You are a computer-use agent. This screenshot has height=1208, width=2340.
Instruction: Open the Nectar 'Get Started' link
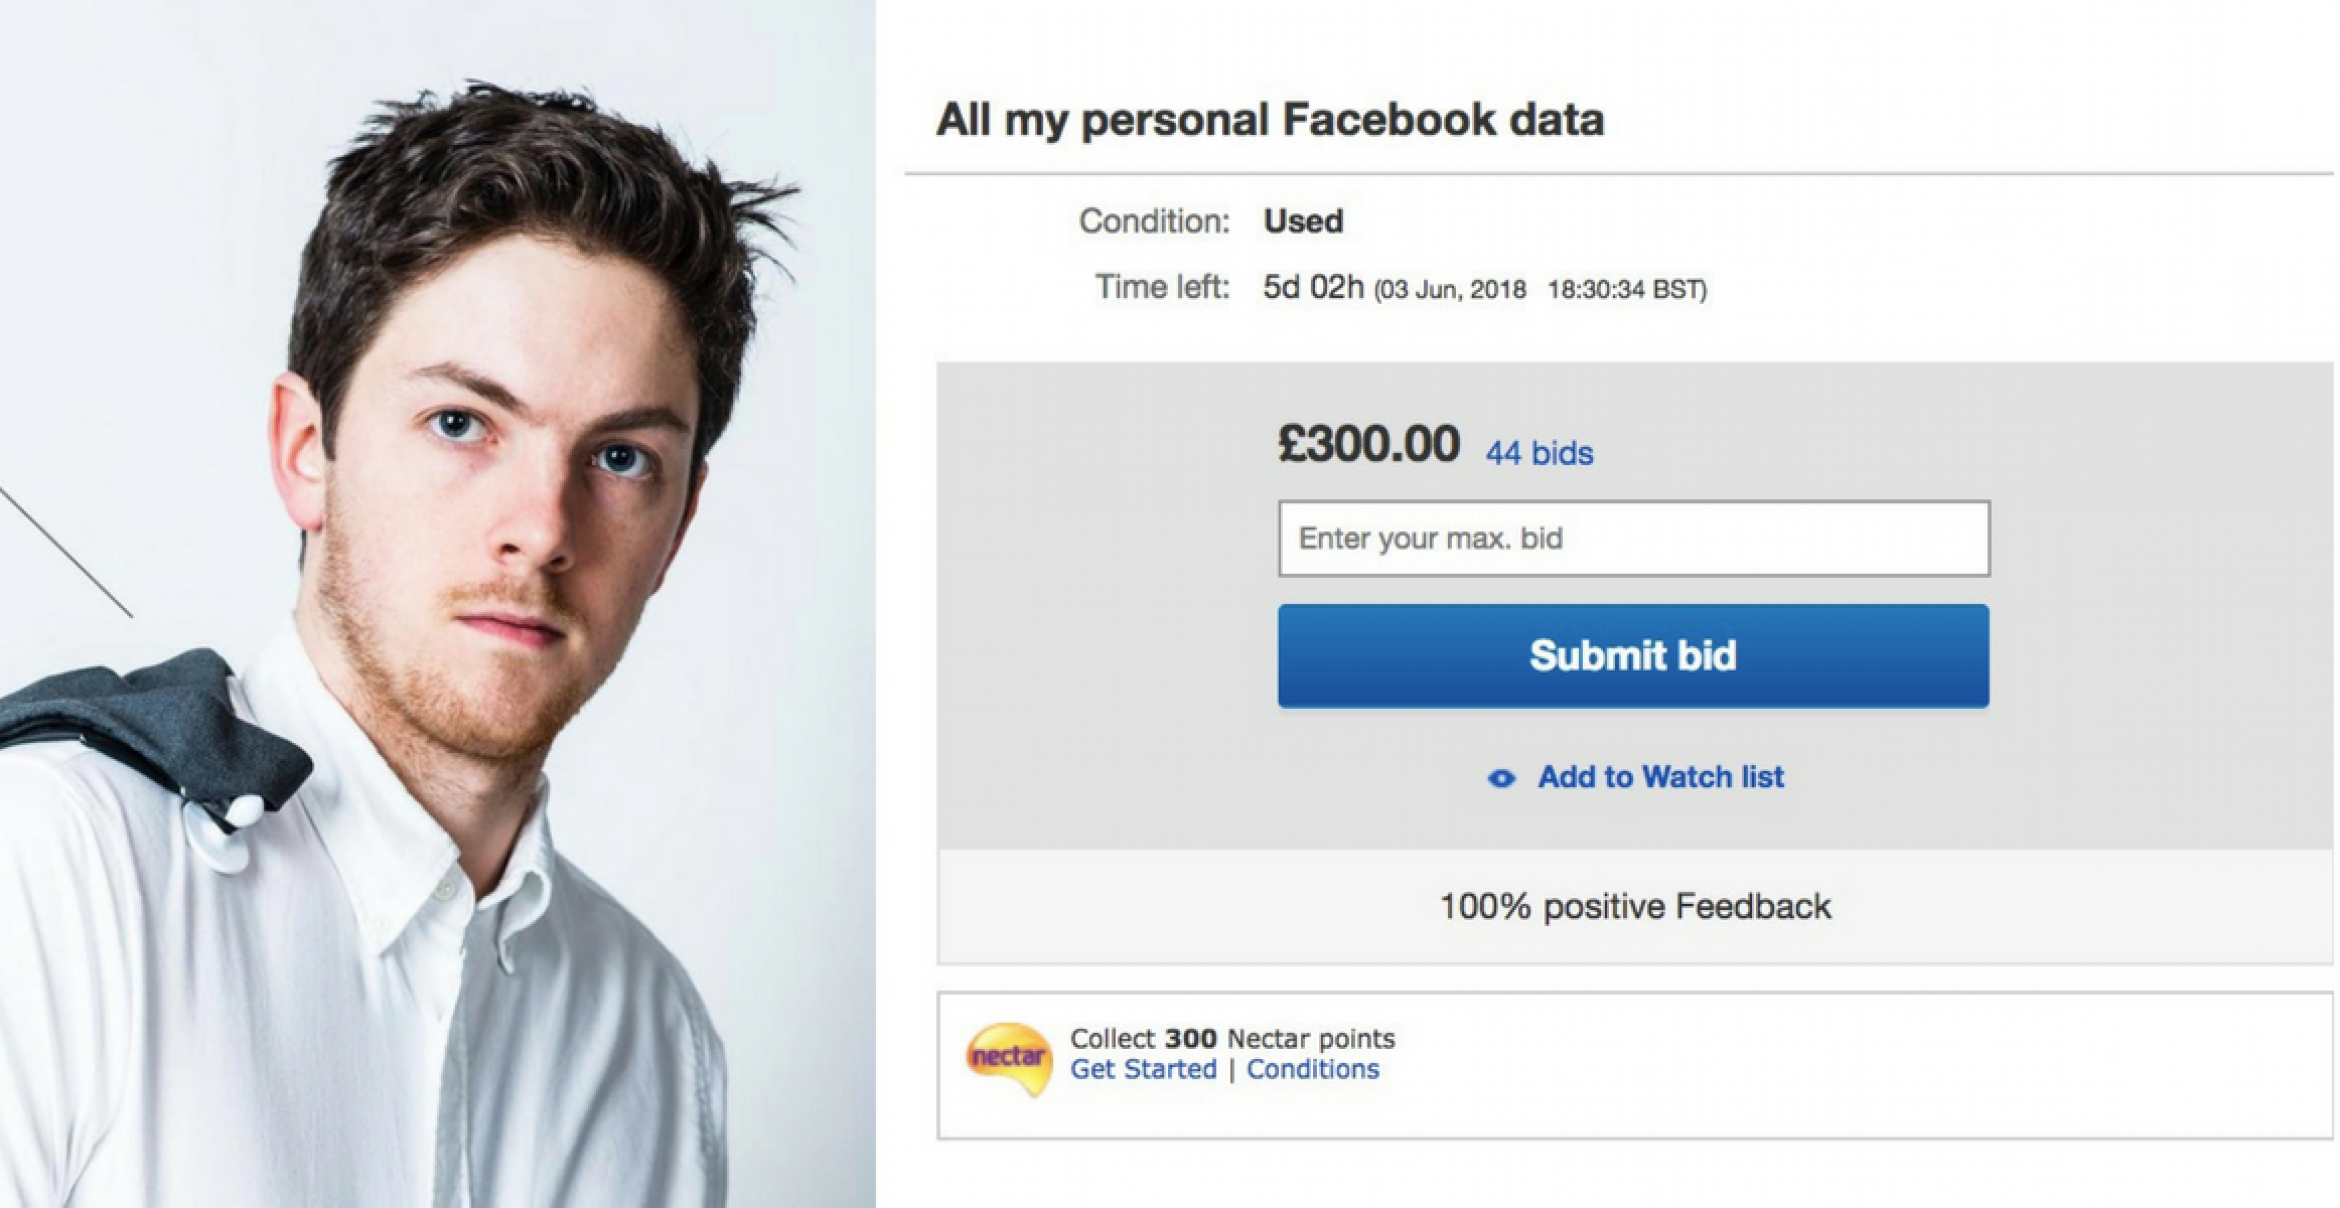coord(1143,1069)
